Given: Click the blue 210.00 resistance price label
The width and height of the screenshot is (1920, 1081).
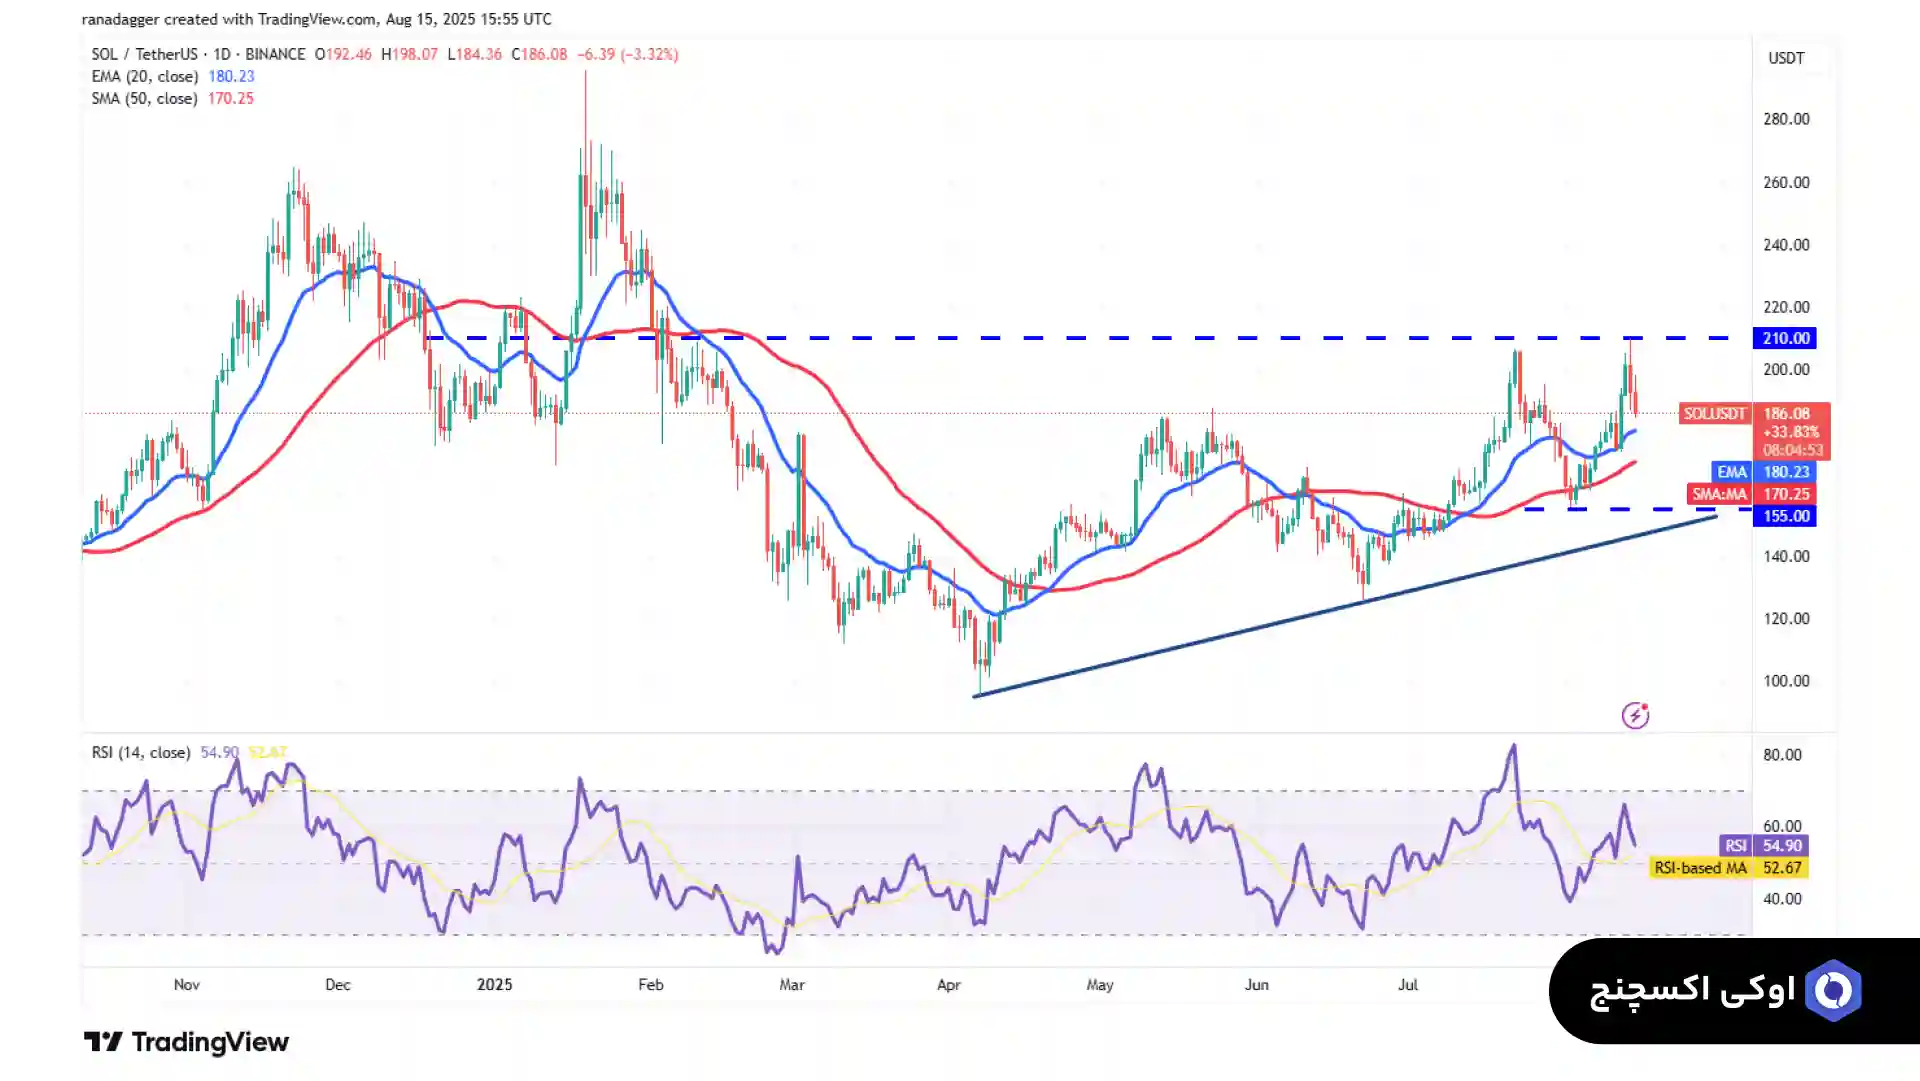Looking at the screenshot, I should click(x=1785, y=338).
